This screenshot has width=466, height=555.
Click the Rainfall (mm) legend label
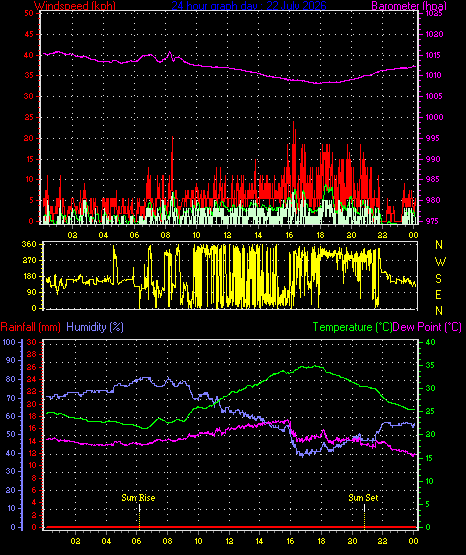[x=30, y=327]
